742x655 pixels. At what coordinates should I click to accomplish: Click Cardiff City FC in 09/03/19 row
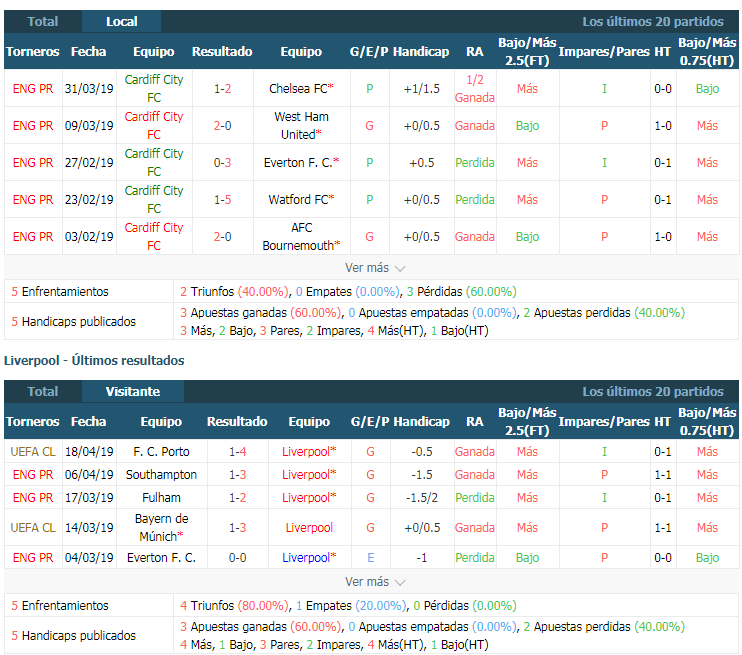coord(154,125)
